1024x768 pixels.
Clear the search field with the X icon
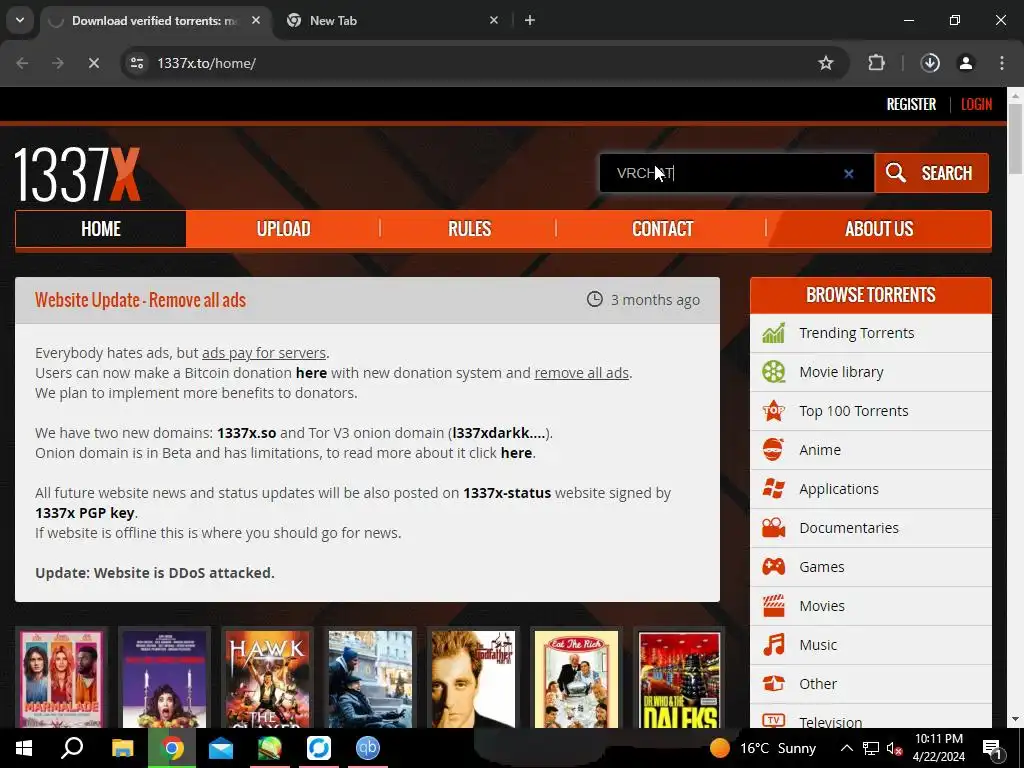[848, 174]
